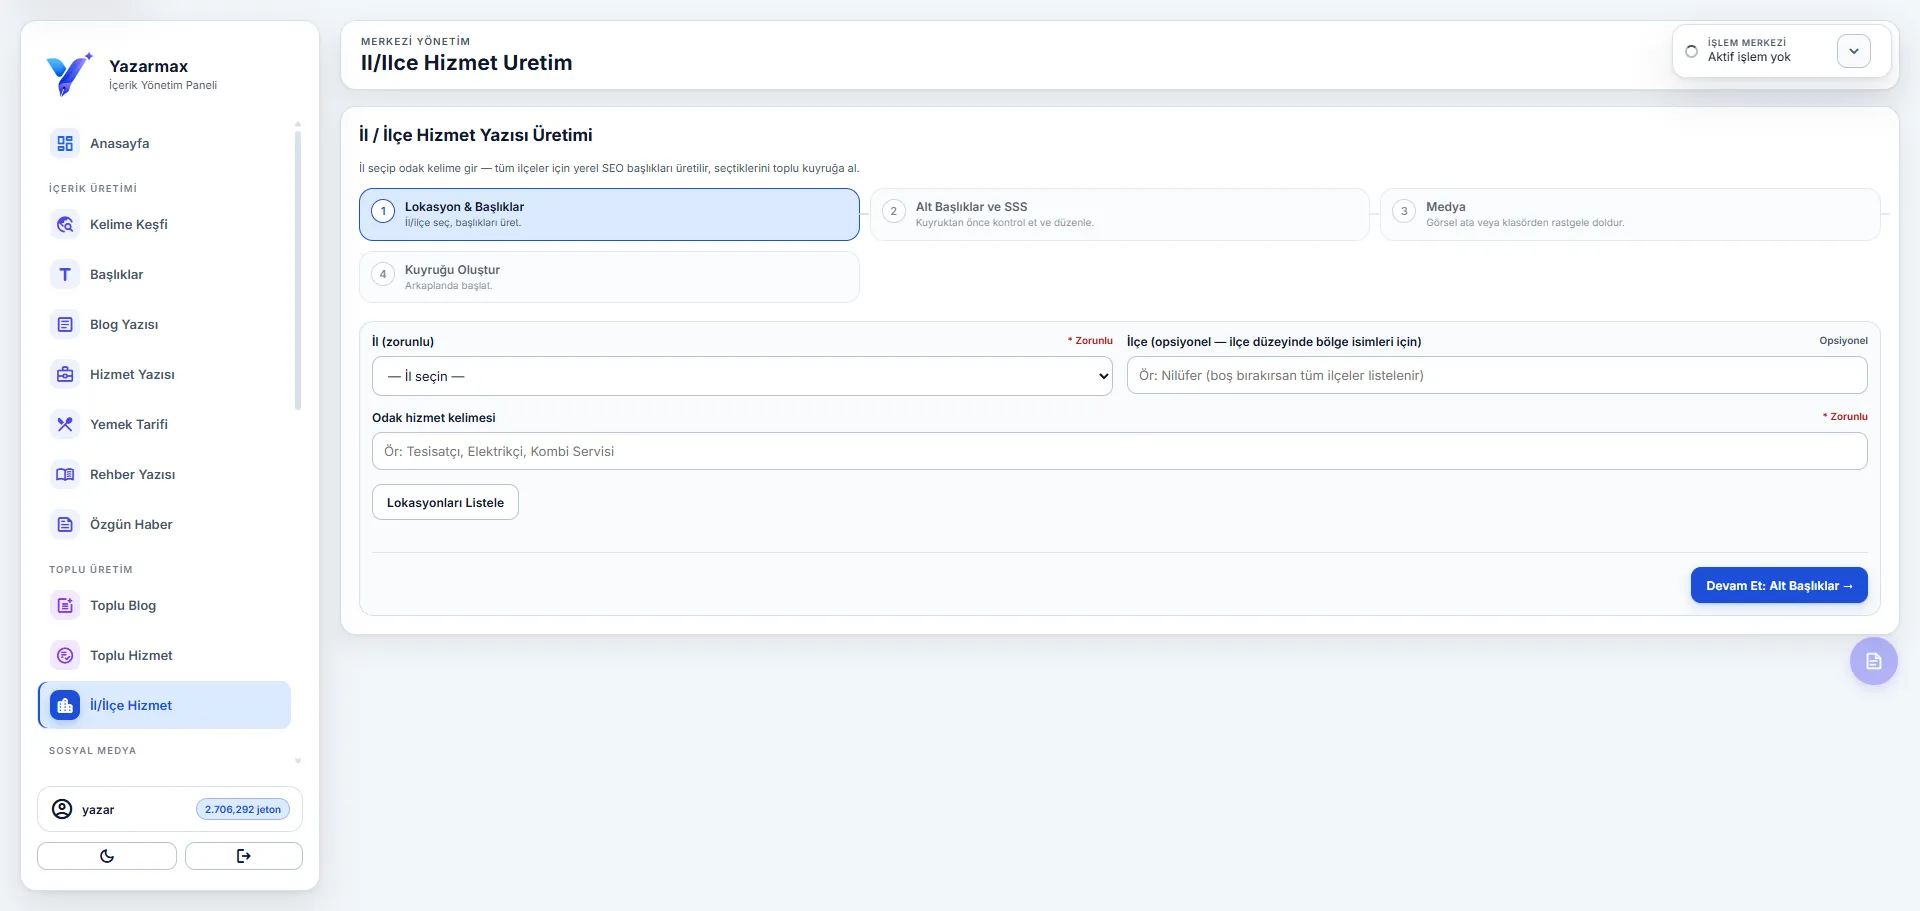The height and width of the screenshot is (911, 1920).
Task: Open the Rehber Yazısı menu label
Action: tap(133, 475)
